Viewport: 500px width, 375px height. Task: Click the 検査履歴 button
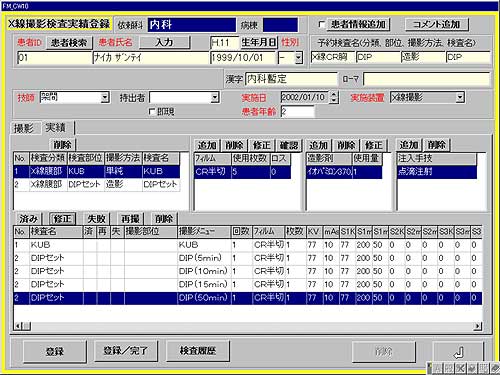(x=198, y=351)
